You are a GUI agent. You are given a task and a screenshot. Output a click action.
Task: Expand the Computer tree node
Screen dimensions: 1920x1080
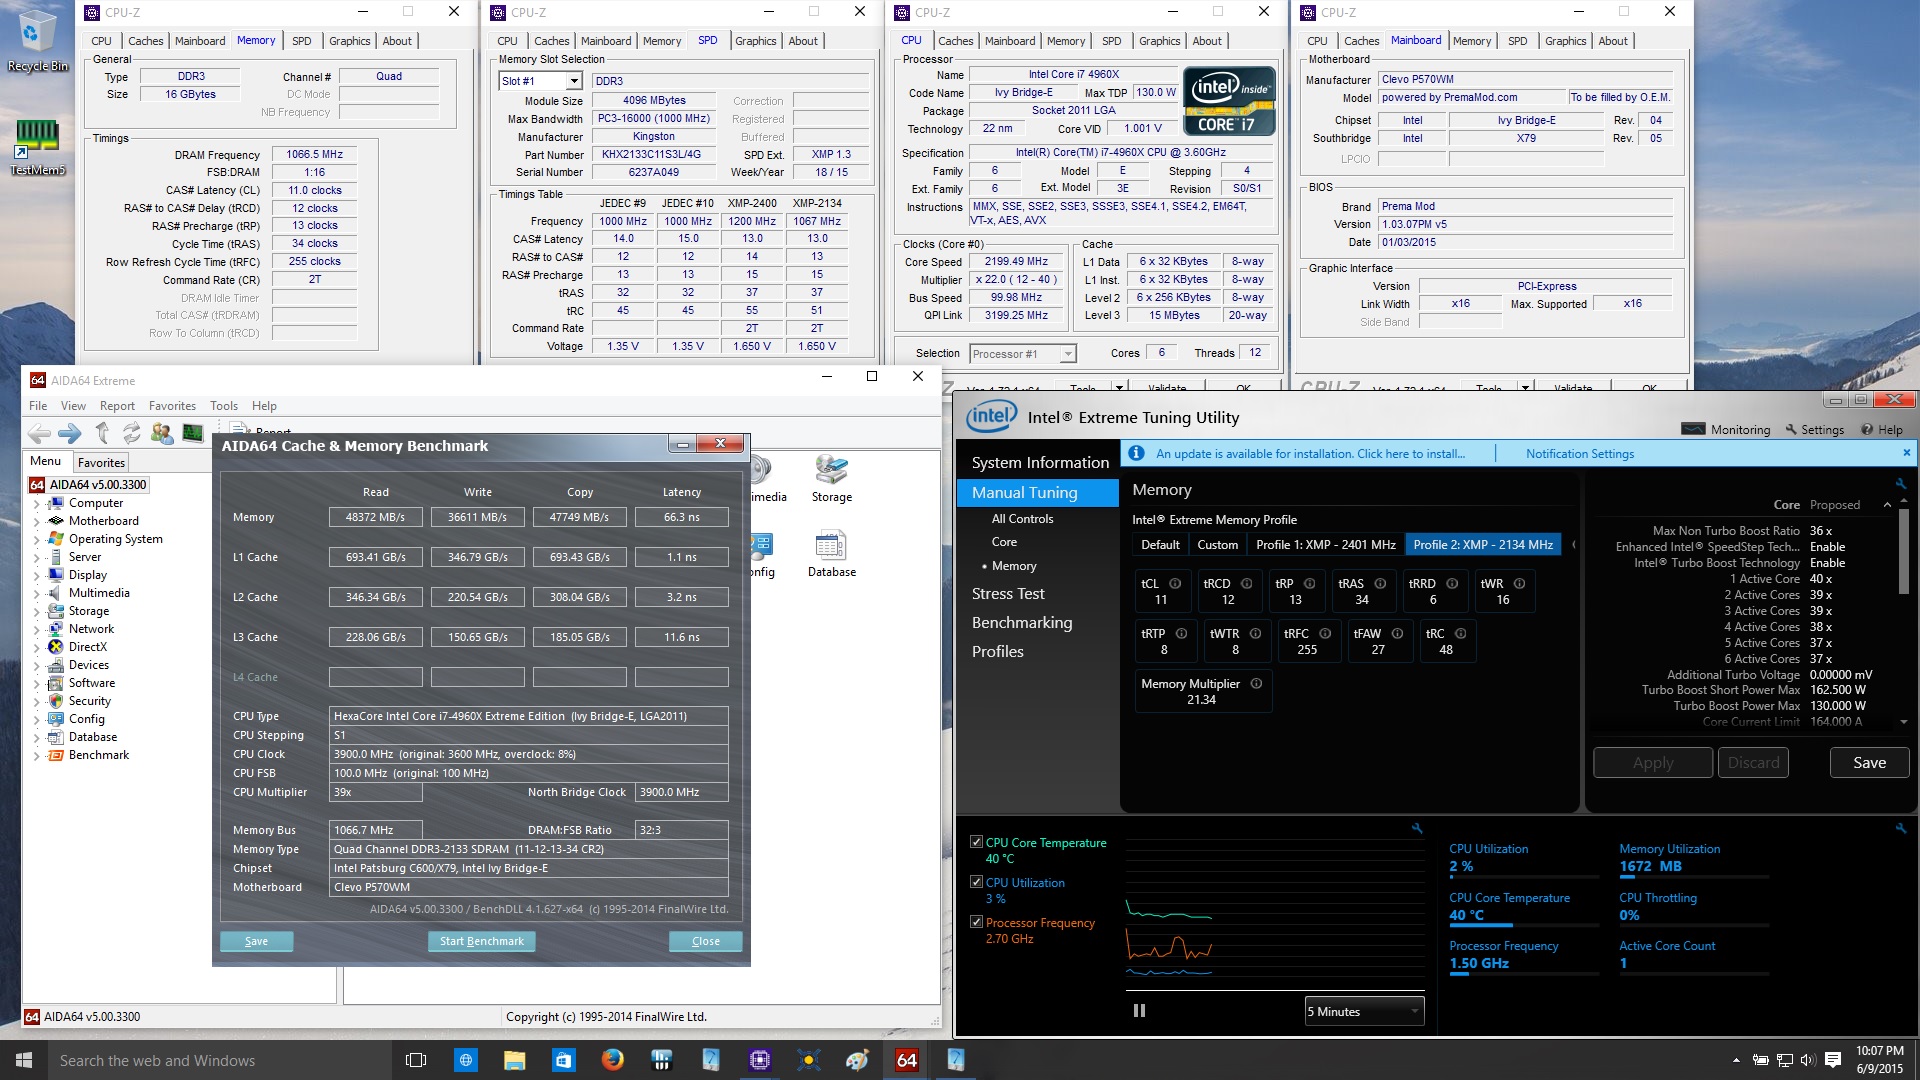click(37, 503)
